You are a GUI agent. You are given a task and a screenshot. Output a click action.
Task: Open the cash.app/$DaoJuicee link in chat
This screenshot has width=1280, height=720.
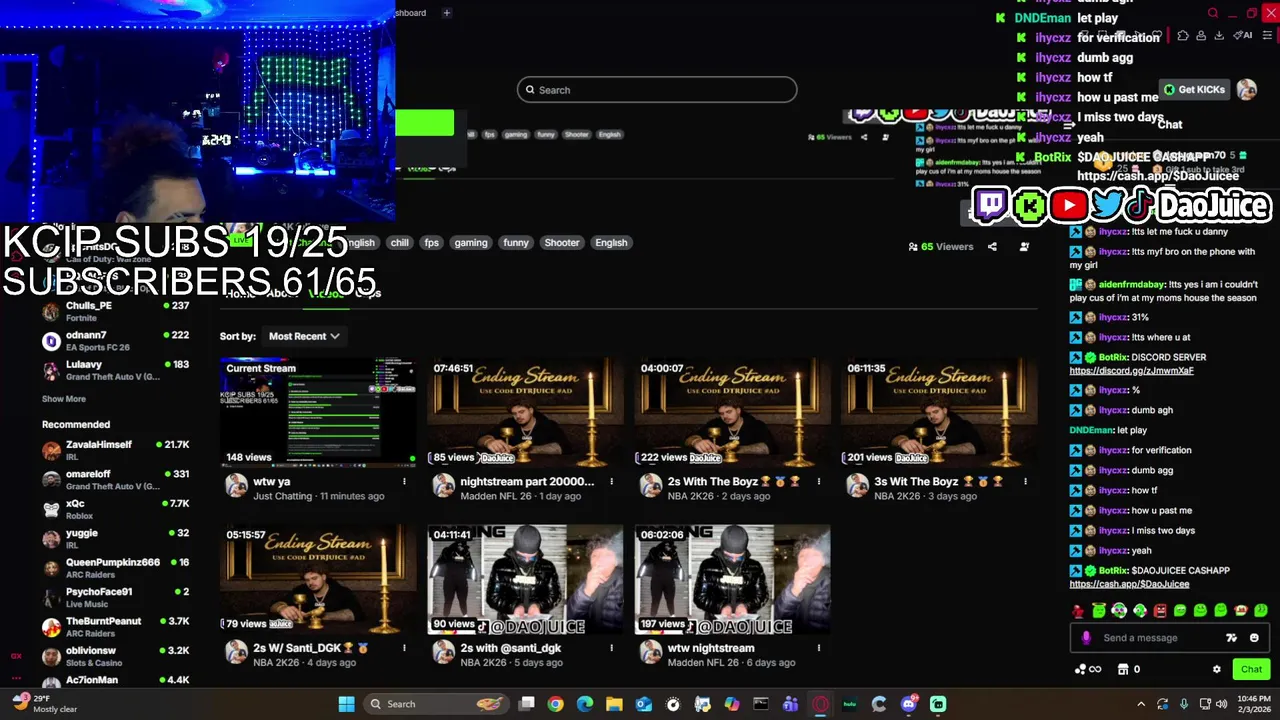[x=1129, y=584]
